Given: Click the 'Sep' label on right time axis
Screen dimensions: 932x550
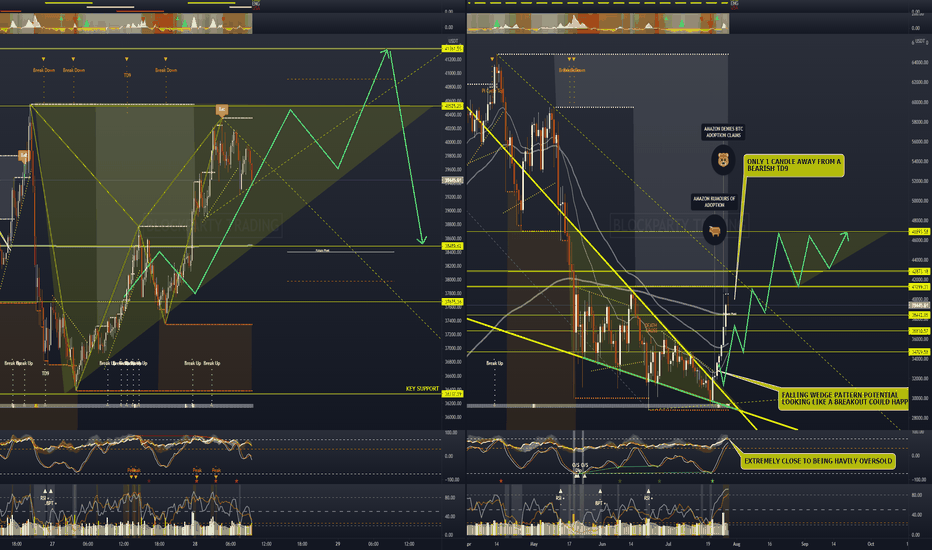Looking at the screenshot, I should pyautogui.click(x=805, y=544).
